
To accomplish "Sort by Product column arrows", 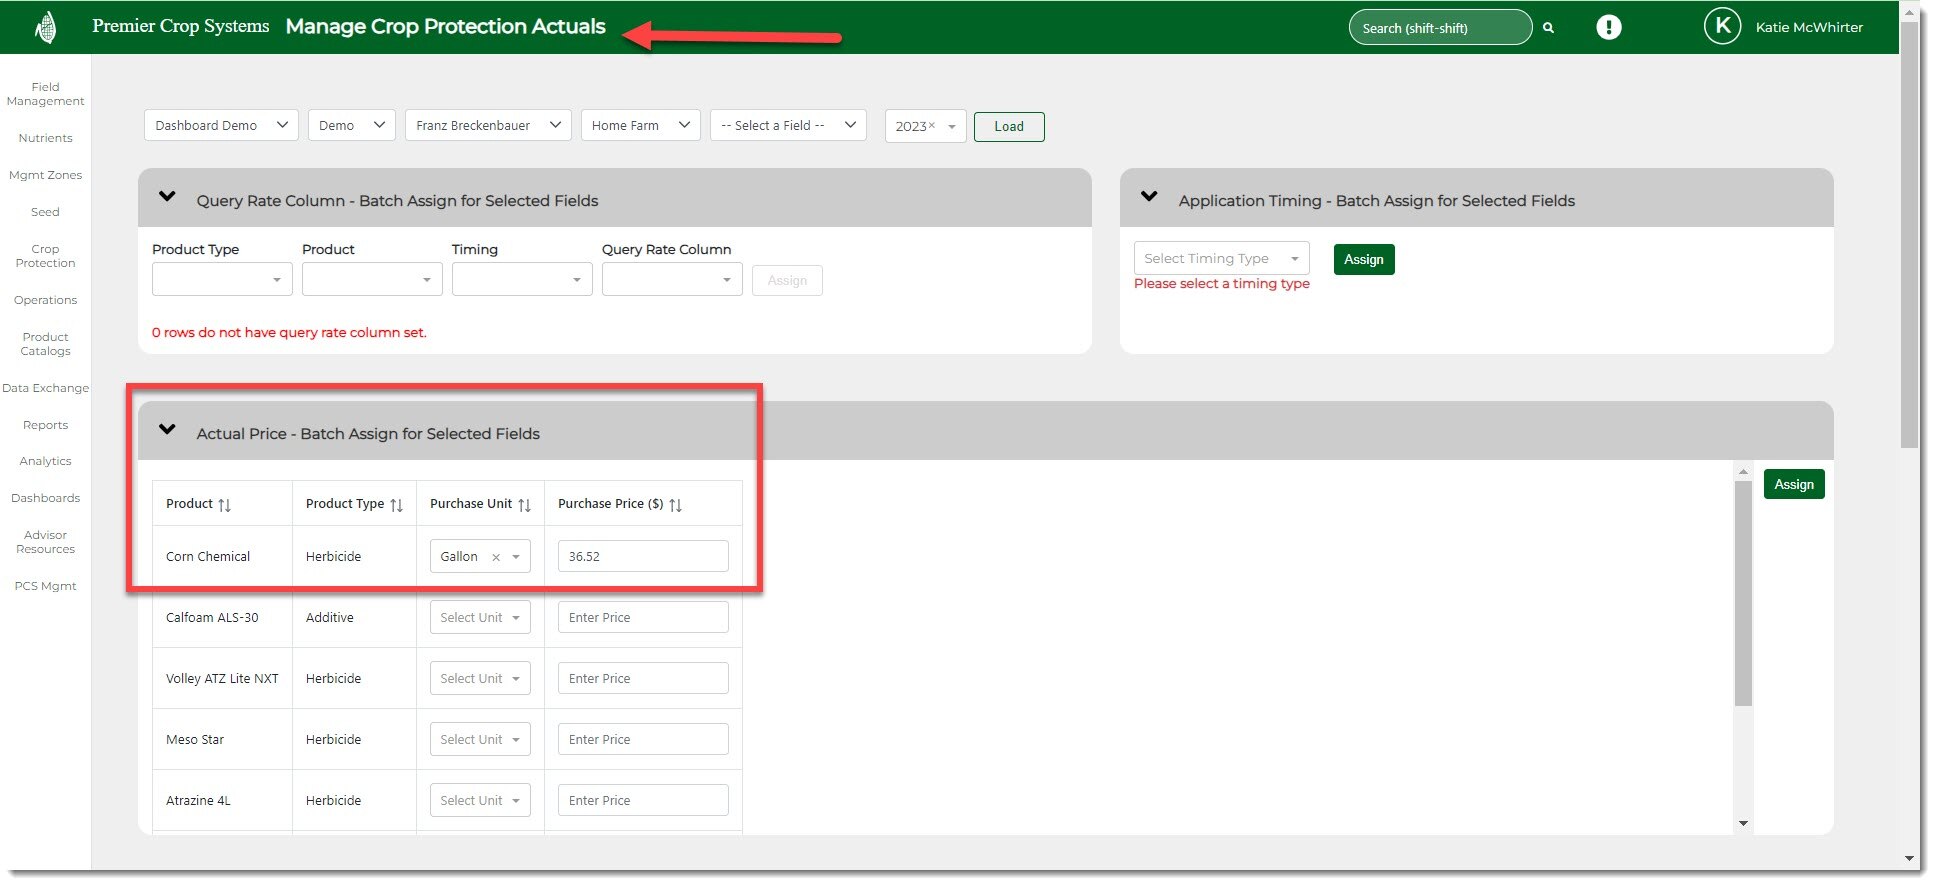I will [x=225, y=505].
